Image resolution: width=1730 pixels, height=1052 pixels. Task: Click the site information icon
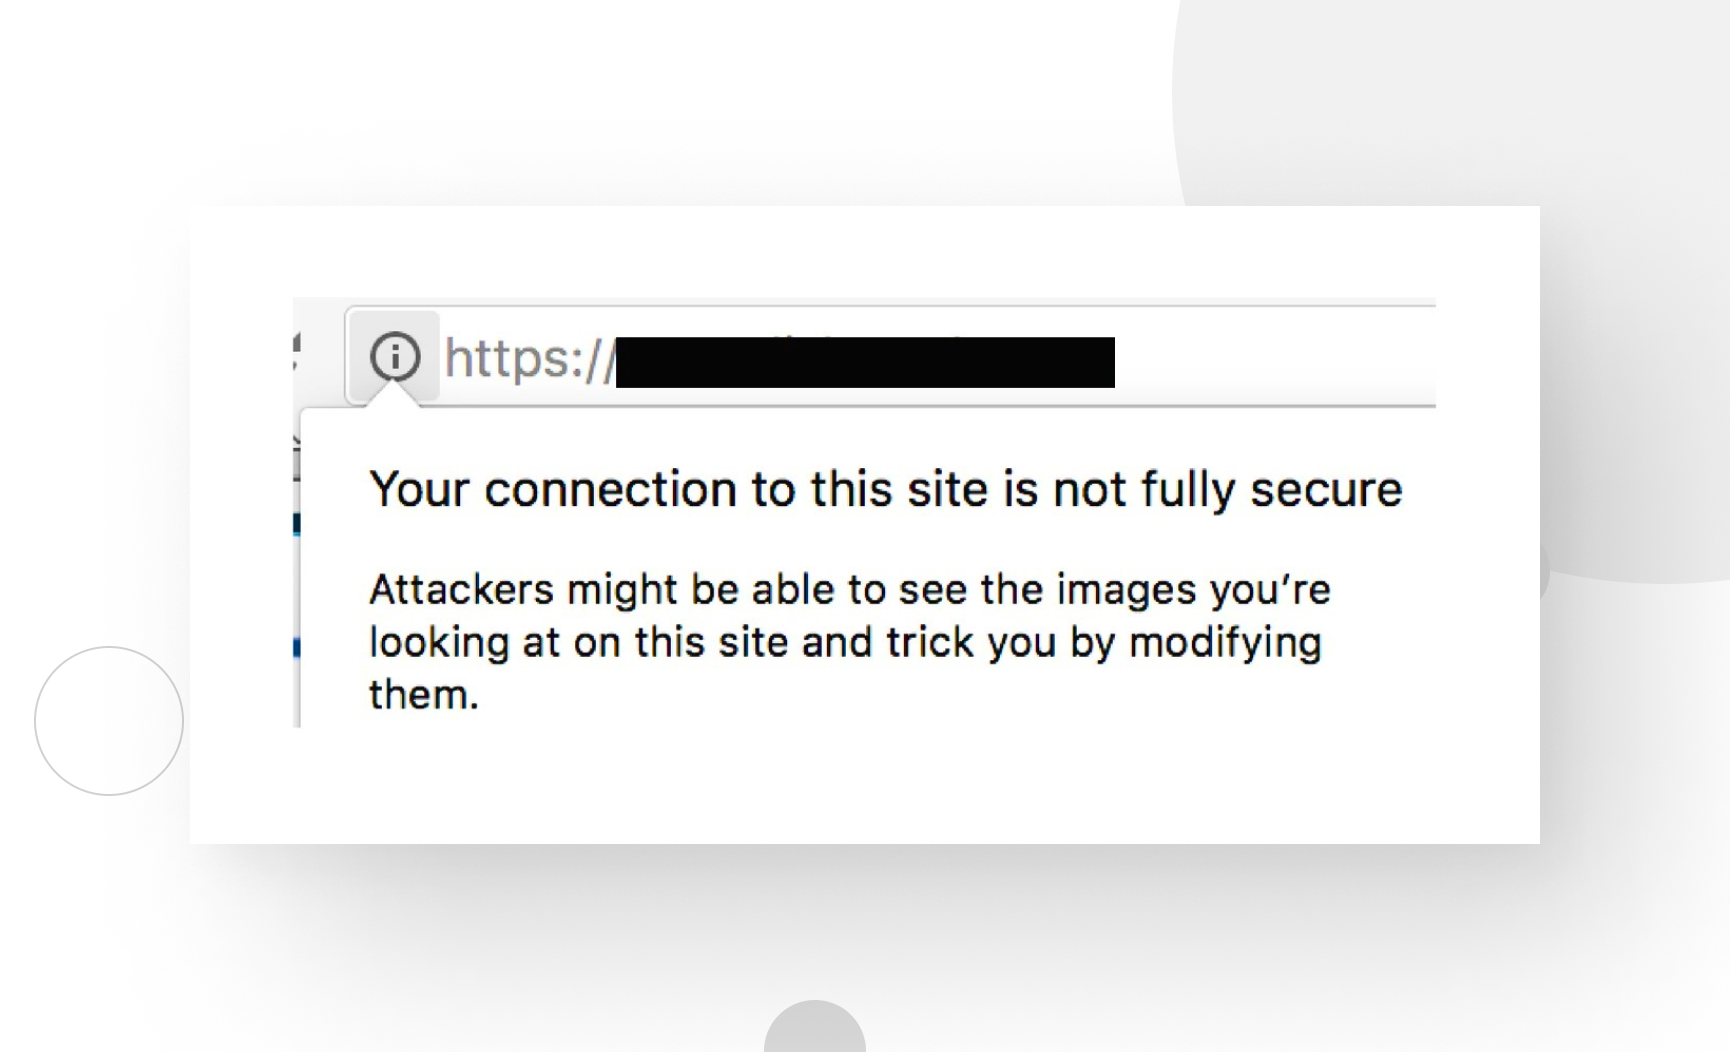point(394,356)
